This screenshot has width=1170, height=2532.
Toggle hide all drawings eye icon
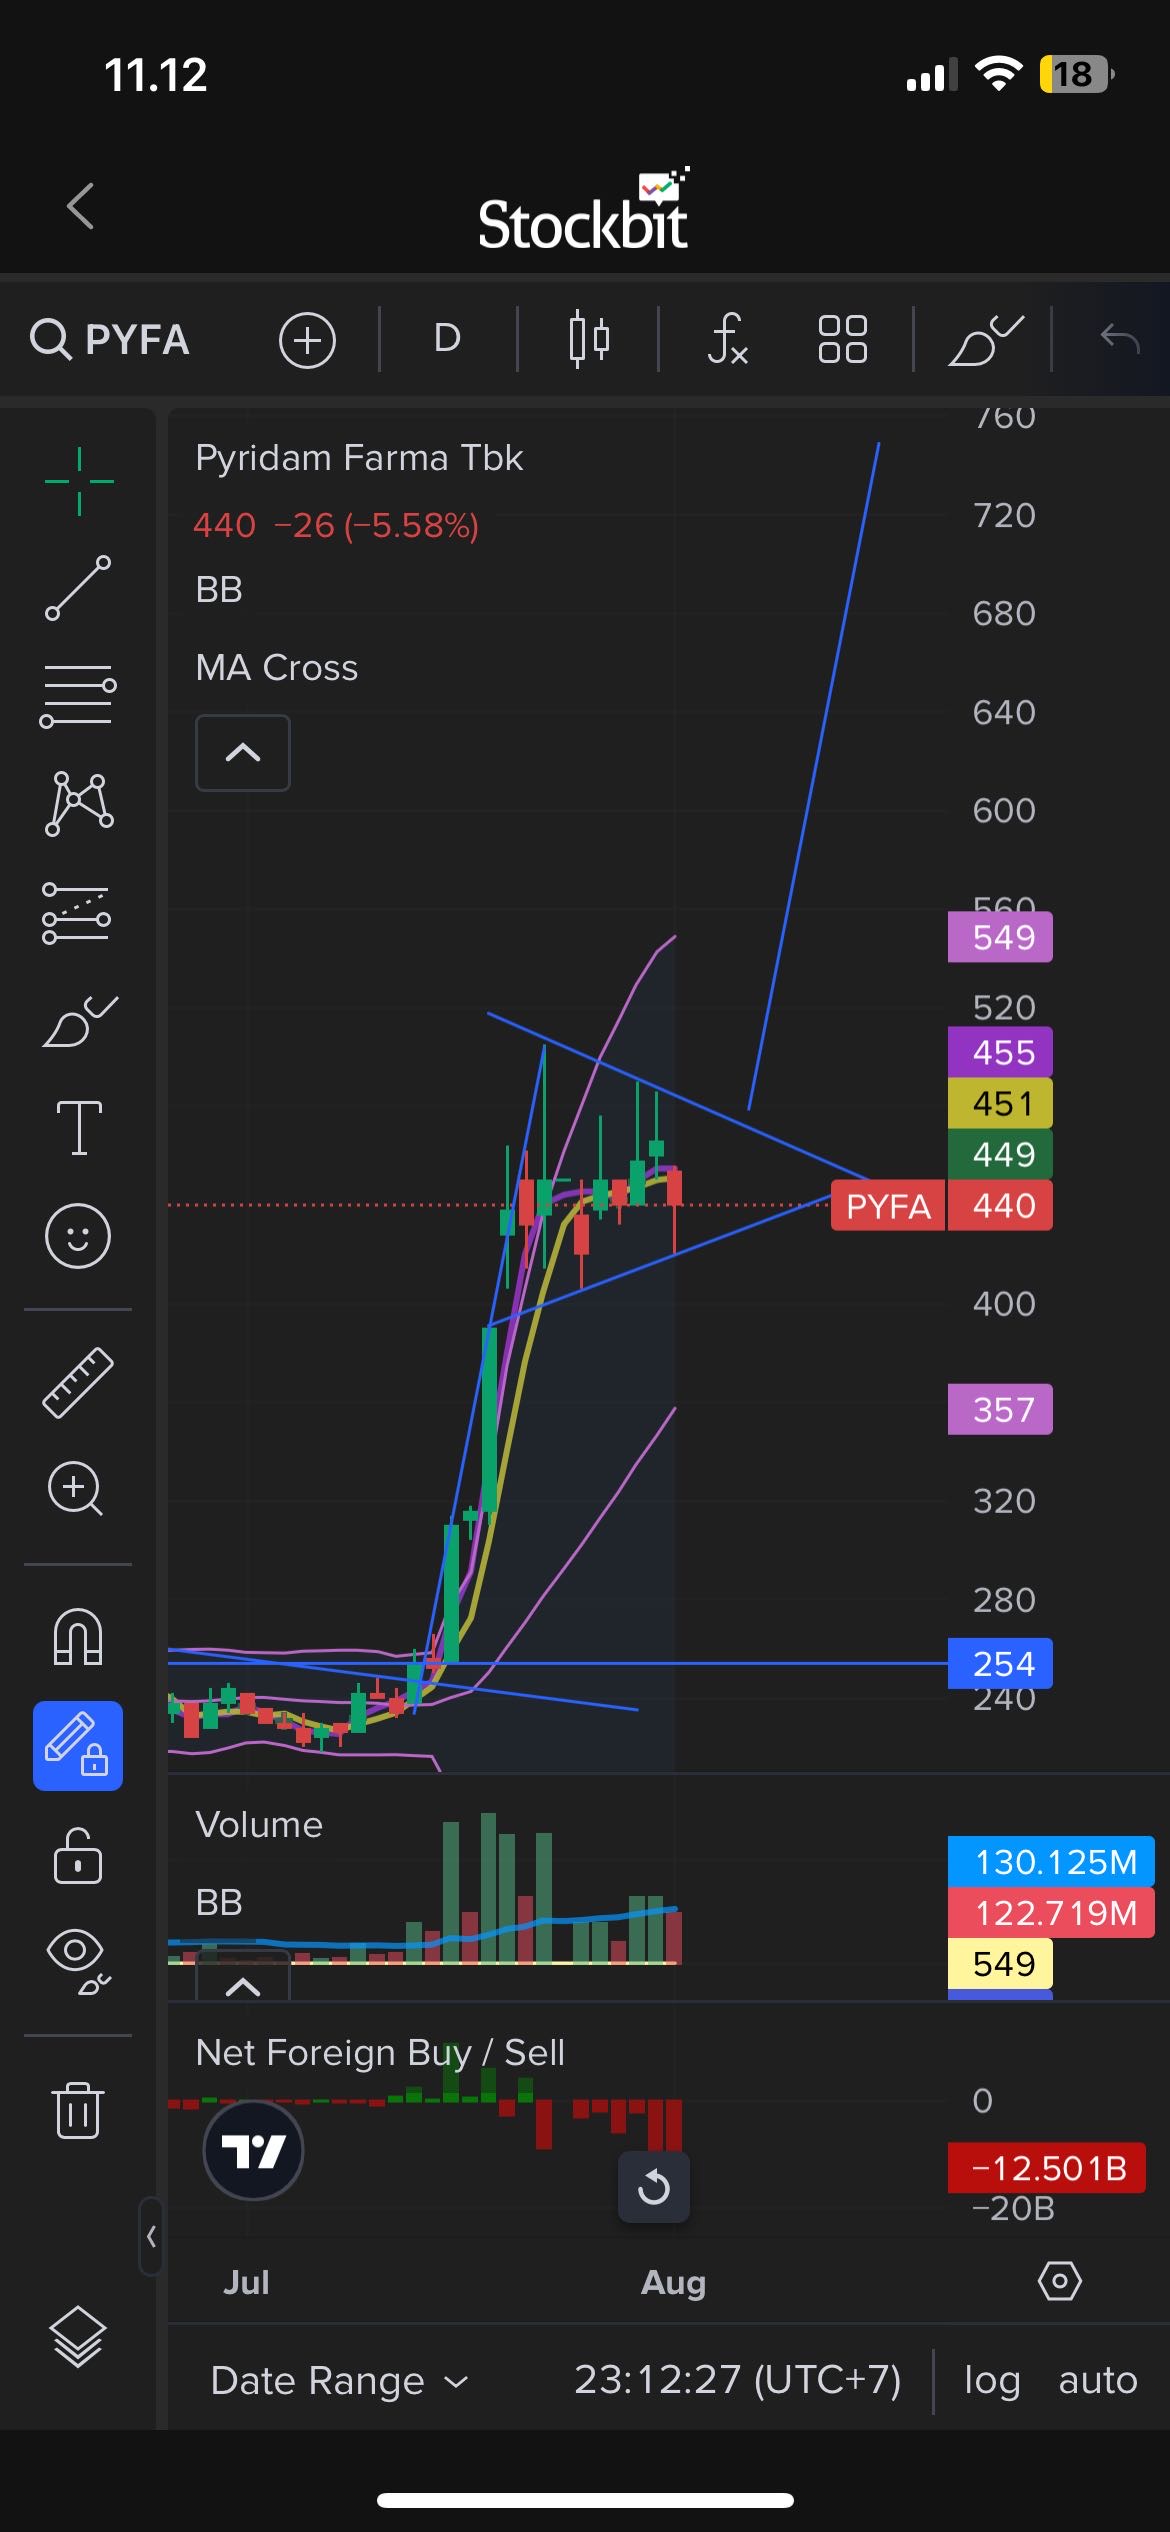coord(78,1963)
